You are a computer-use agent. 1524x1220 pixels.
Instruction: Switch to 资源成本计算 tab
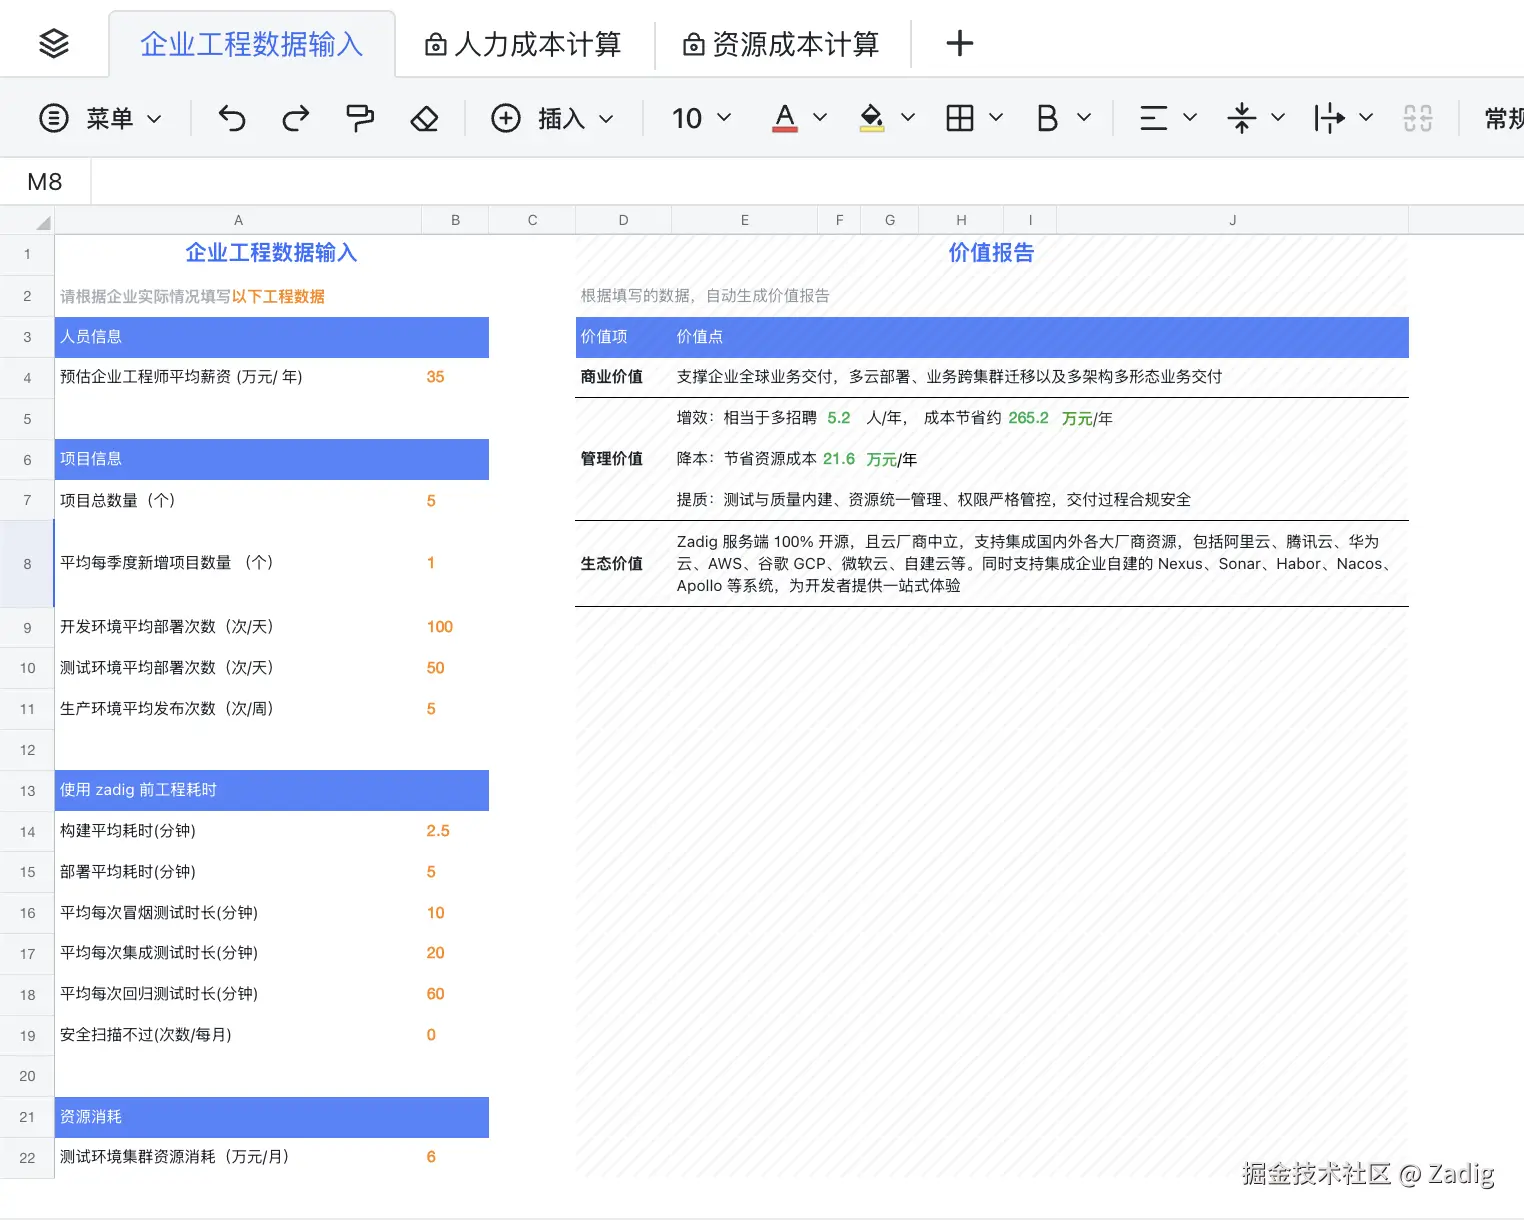tap(782, 44)
